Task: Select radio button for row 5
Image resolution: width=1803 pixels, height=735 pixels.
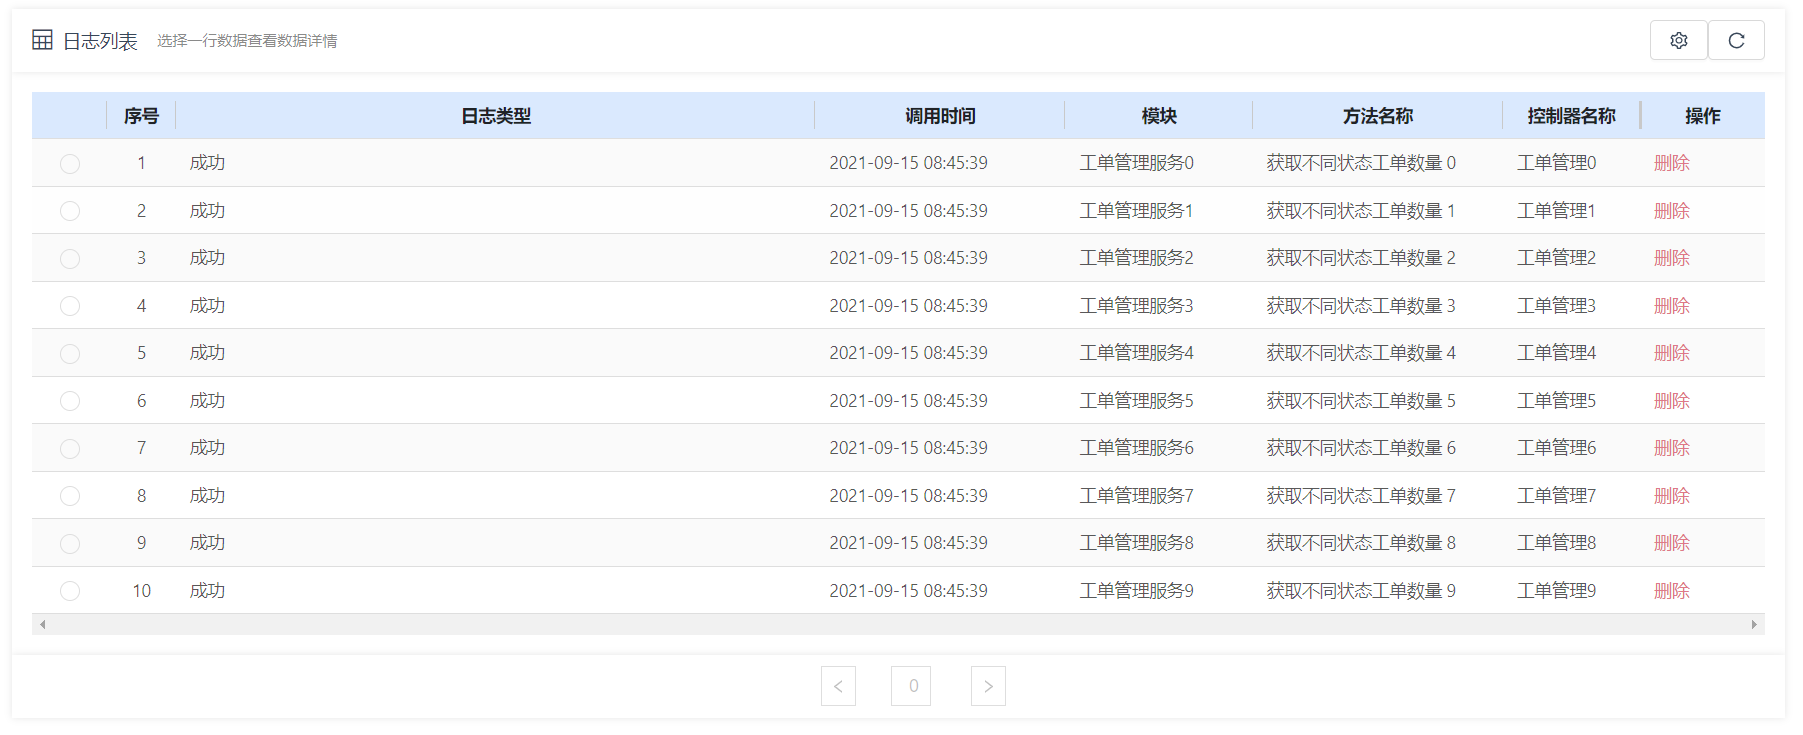Action: pos(70,353)
